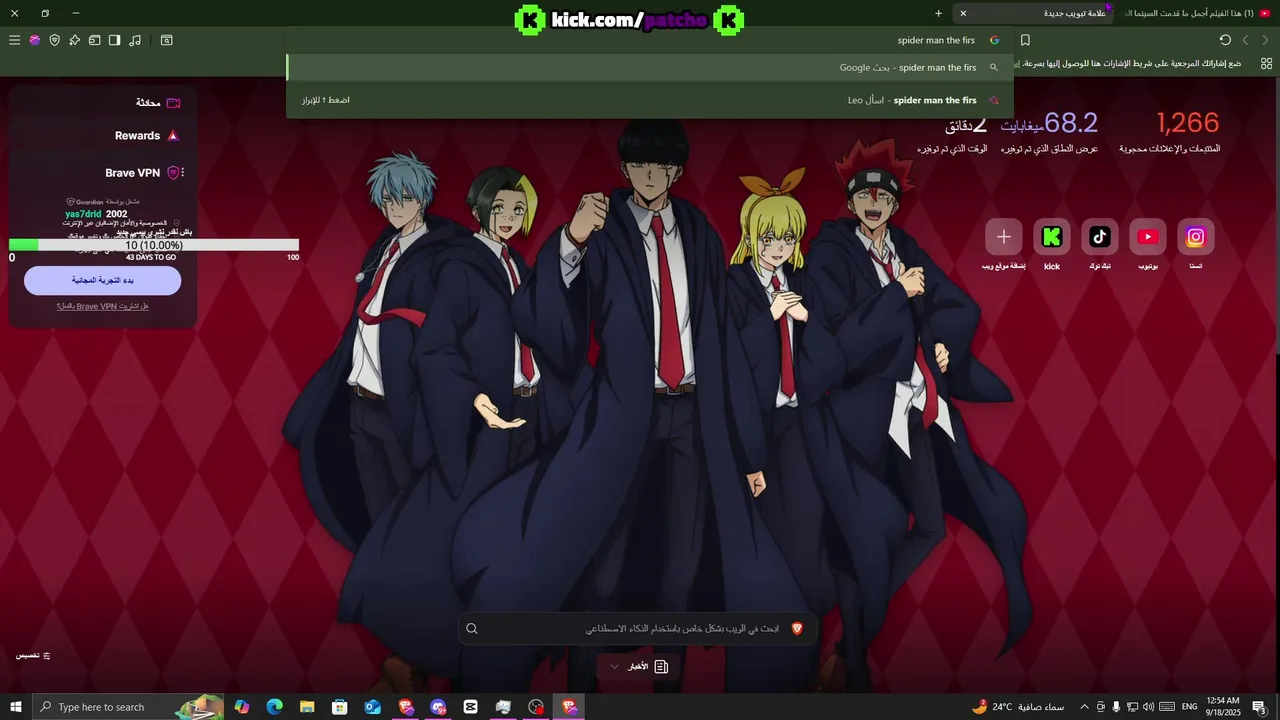Click the active Brave taskbar icon

[x=569, y=707]
